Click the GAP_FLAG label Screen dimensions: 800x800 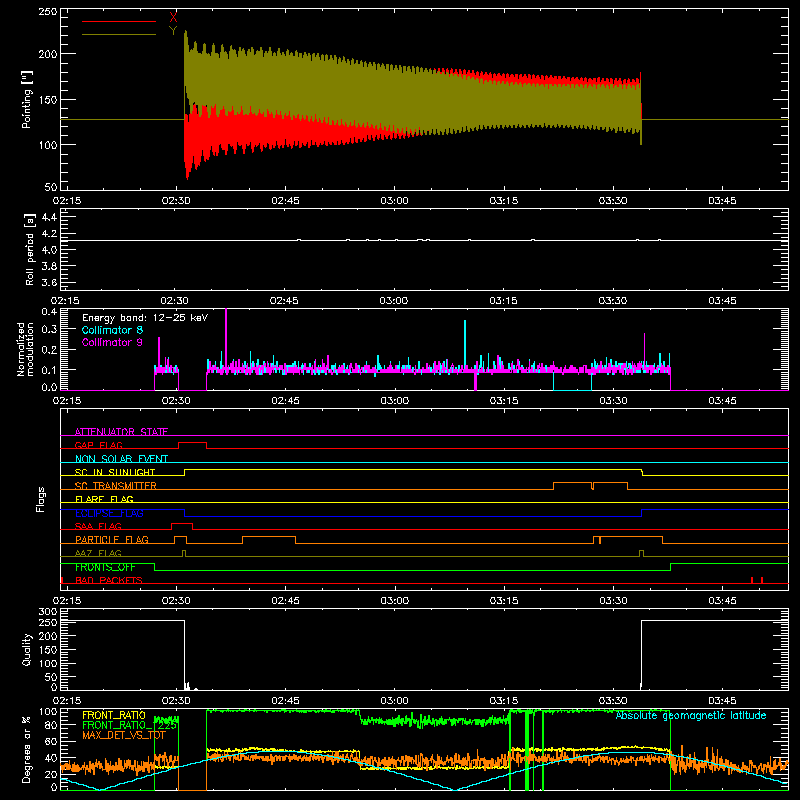[x=98, y=445]
